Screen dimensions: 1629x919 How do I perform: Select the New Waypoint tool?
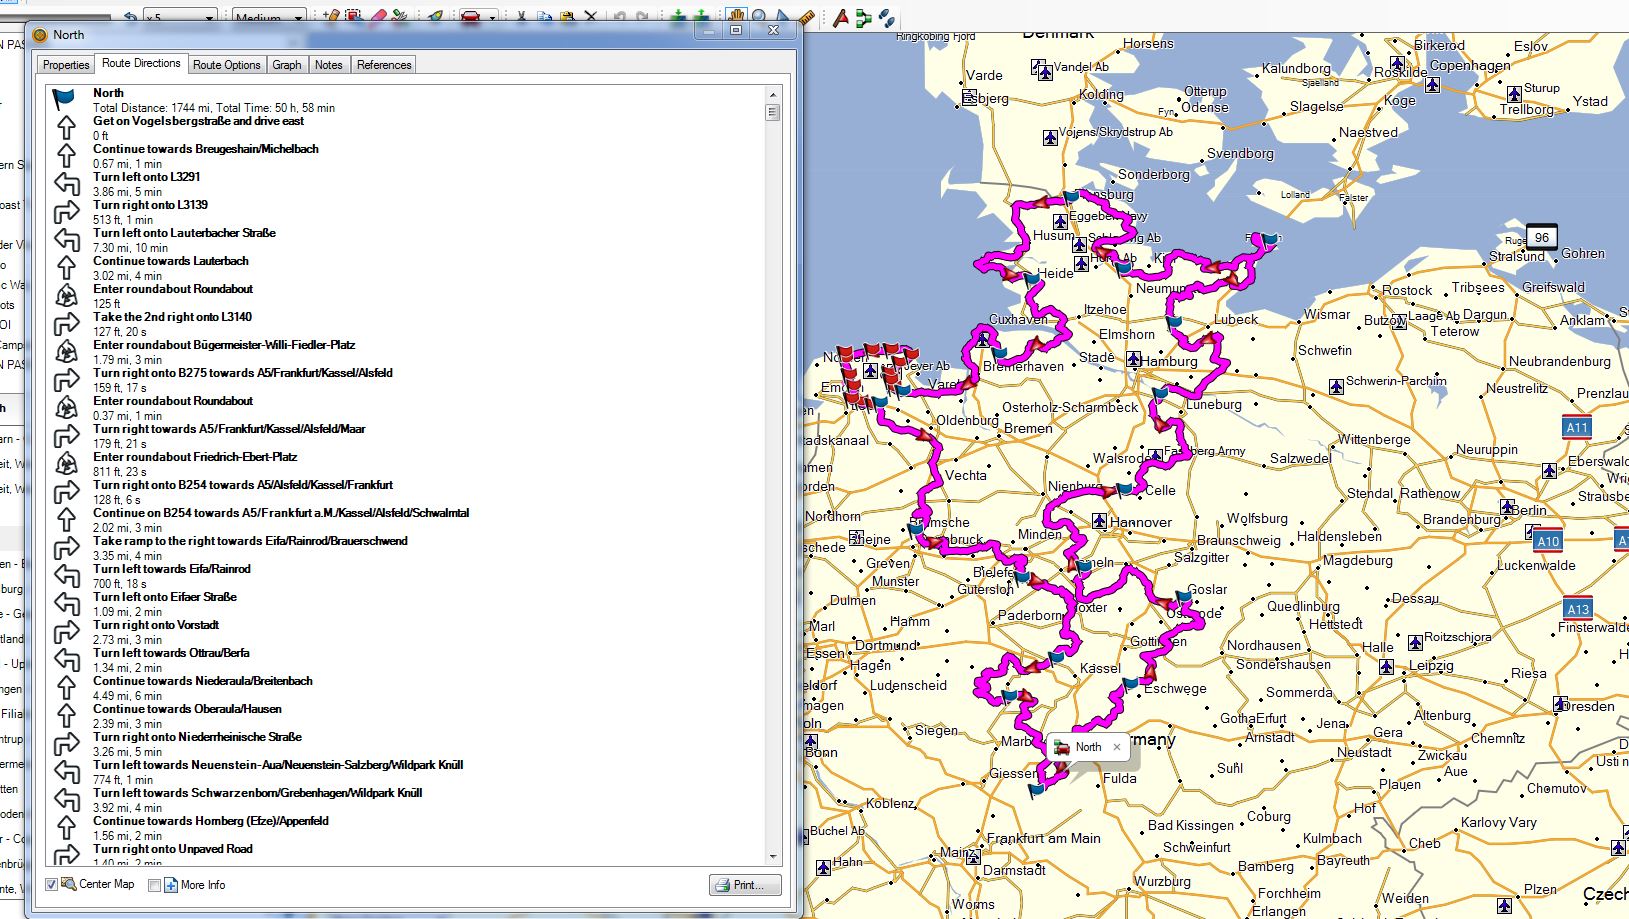[840, 17]
